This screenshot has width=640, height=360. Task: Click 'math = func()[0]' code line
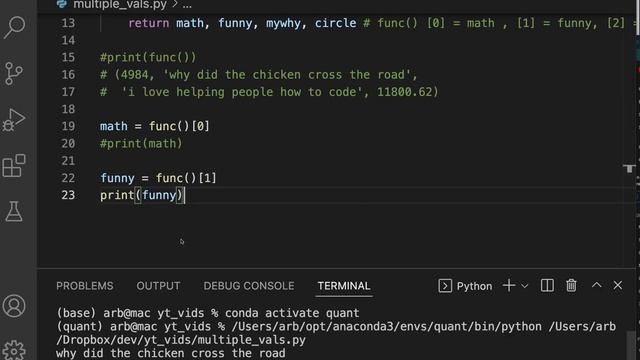[155, 126]
